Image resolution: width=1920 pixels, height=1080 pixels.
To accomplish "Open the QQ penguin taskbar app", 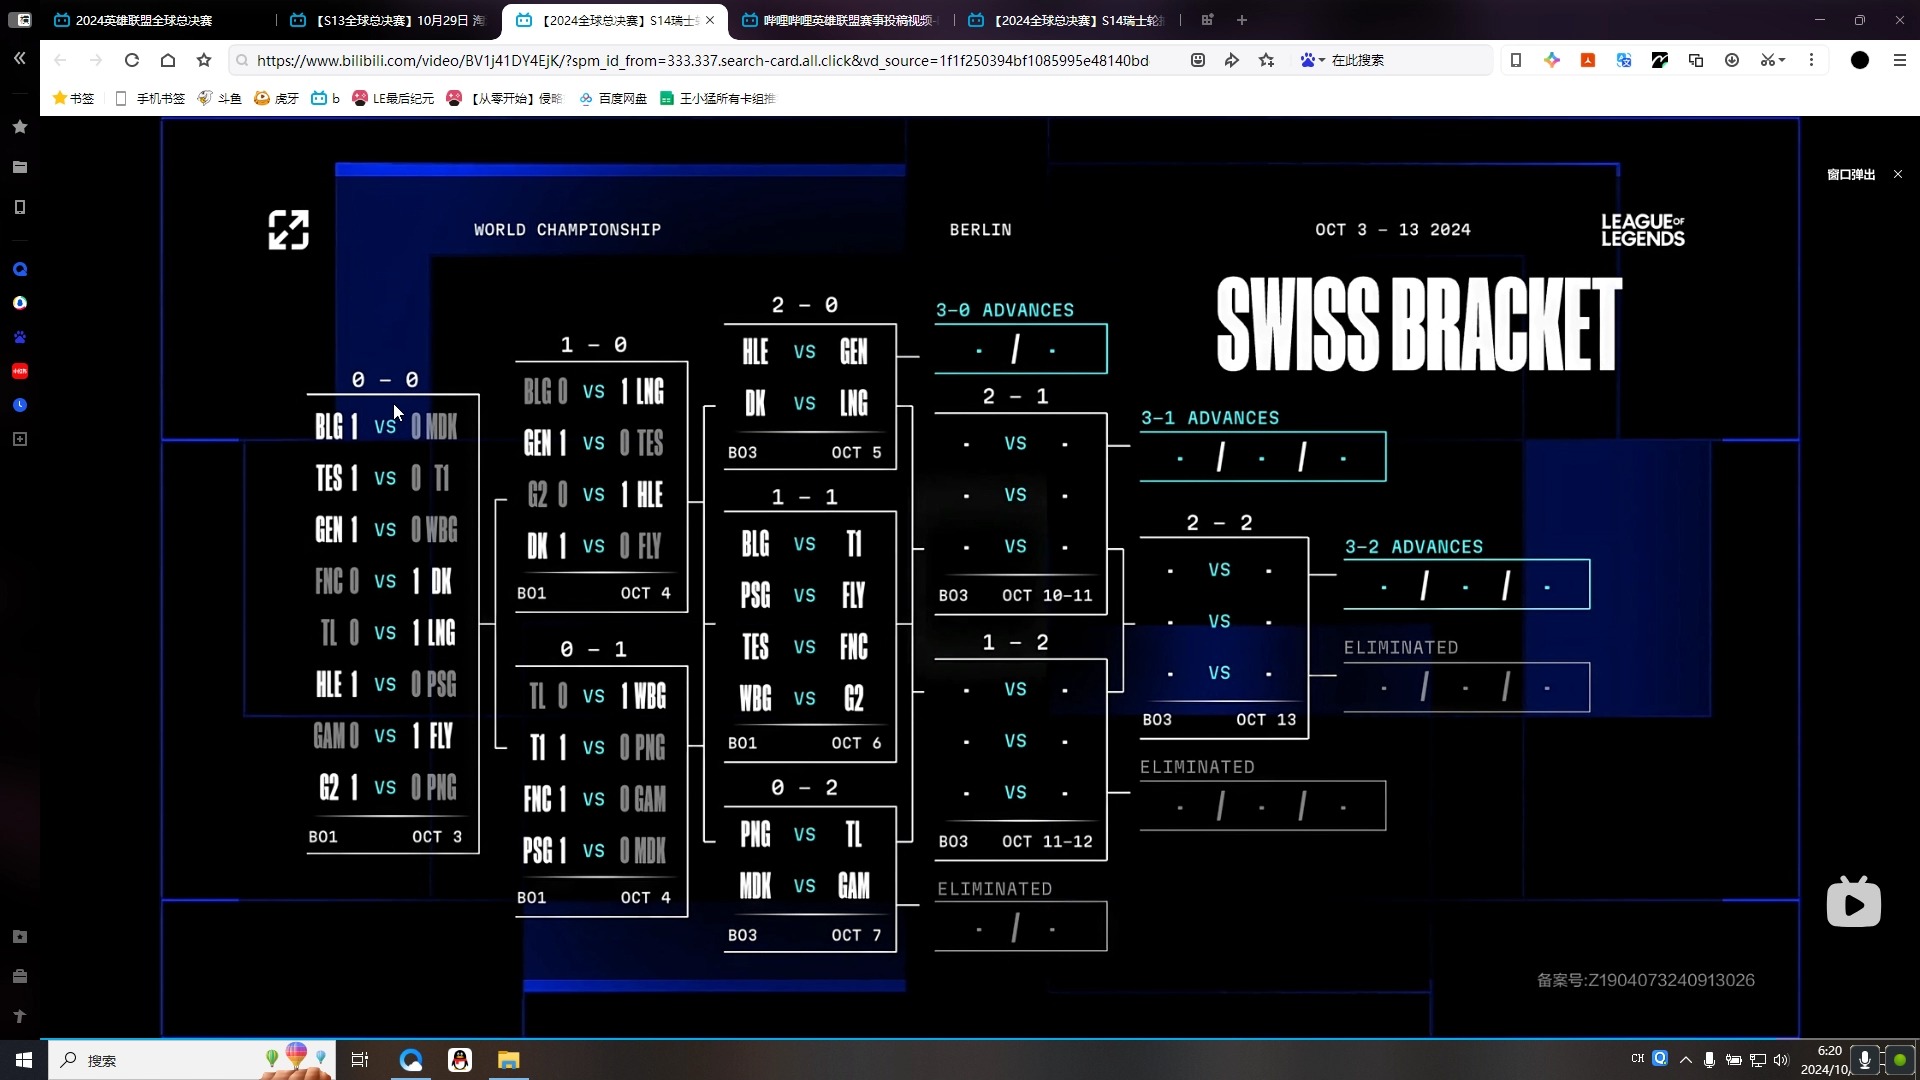I will pos(460,1060).
